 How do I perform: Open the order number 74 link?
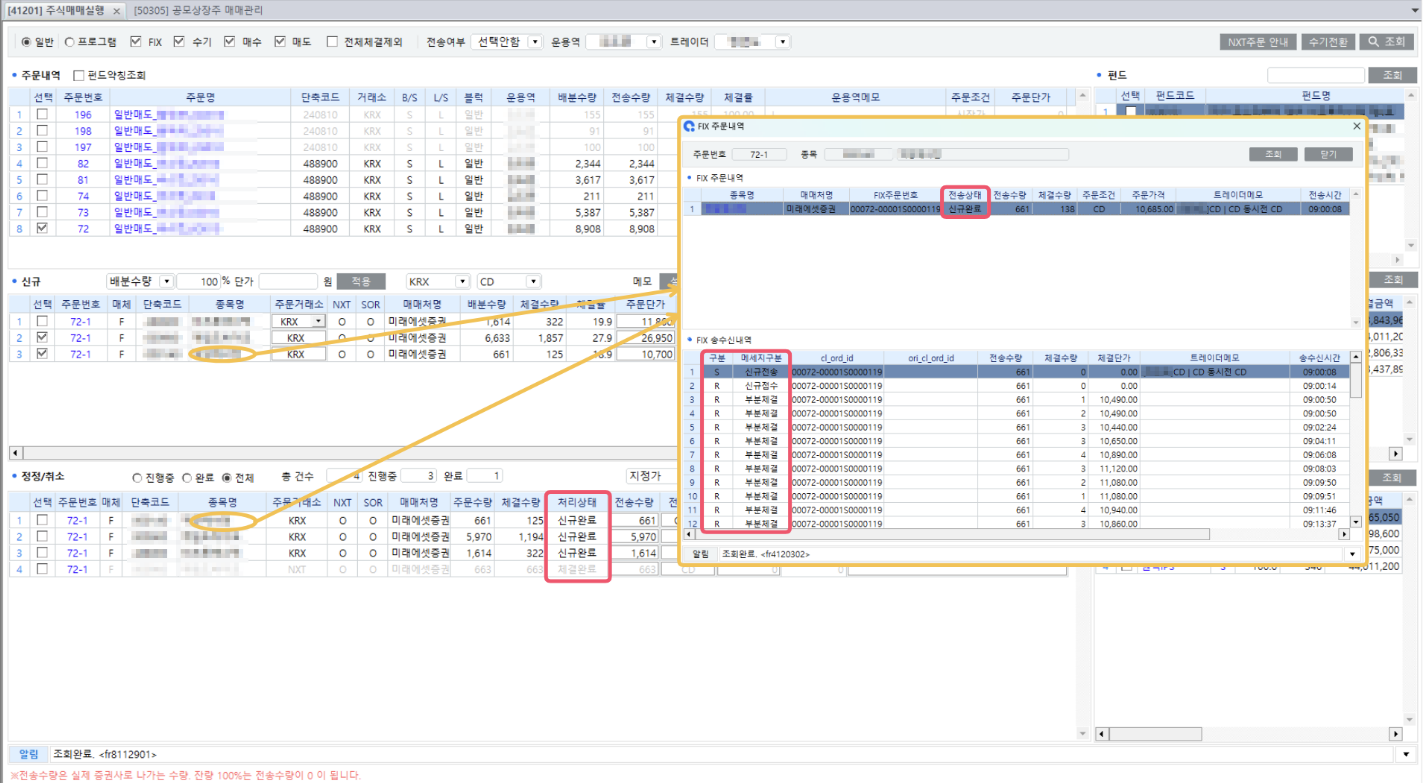coord(83,196)
